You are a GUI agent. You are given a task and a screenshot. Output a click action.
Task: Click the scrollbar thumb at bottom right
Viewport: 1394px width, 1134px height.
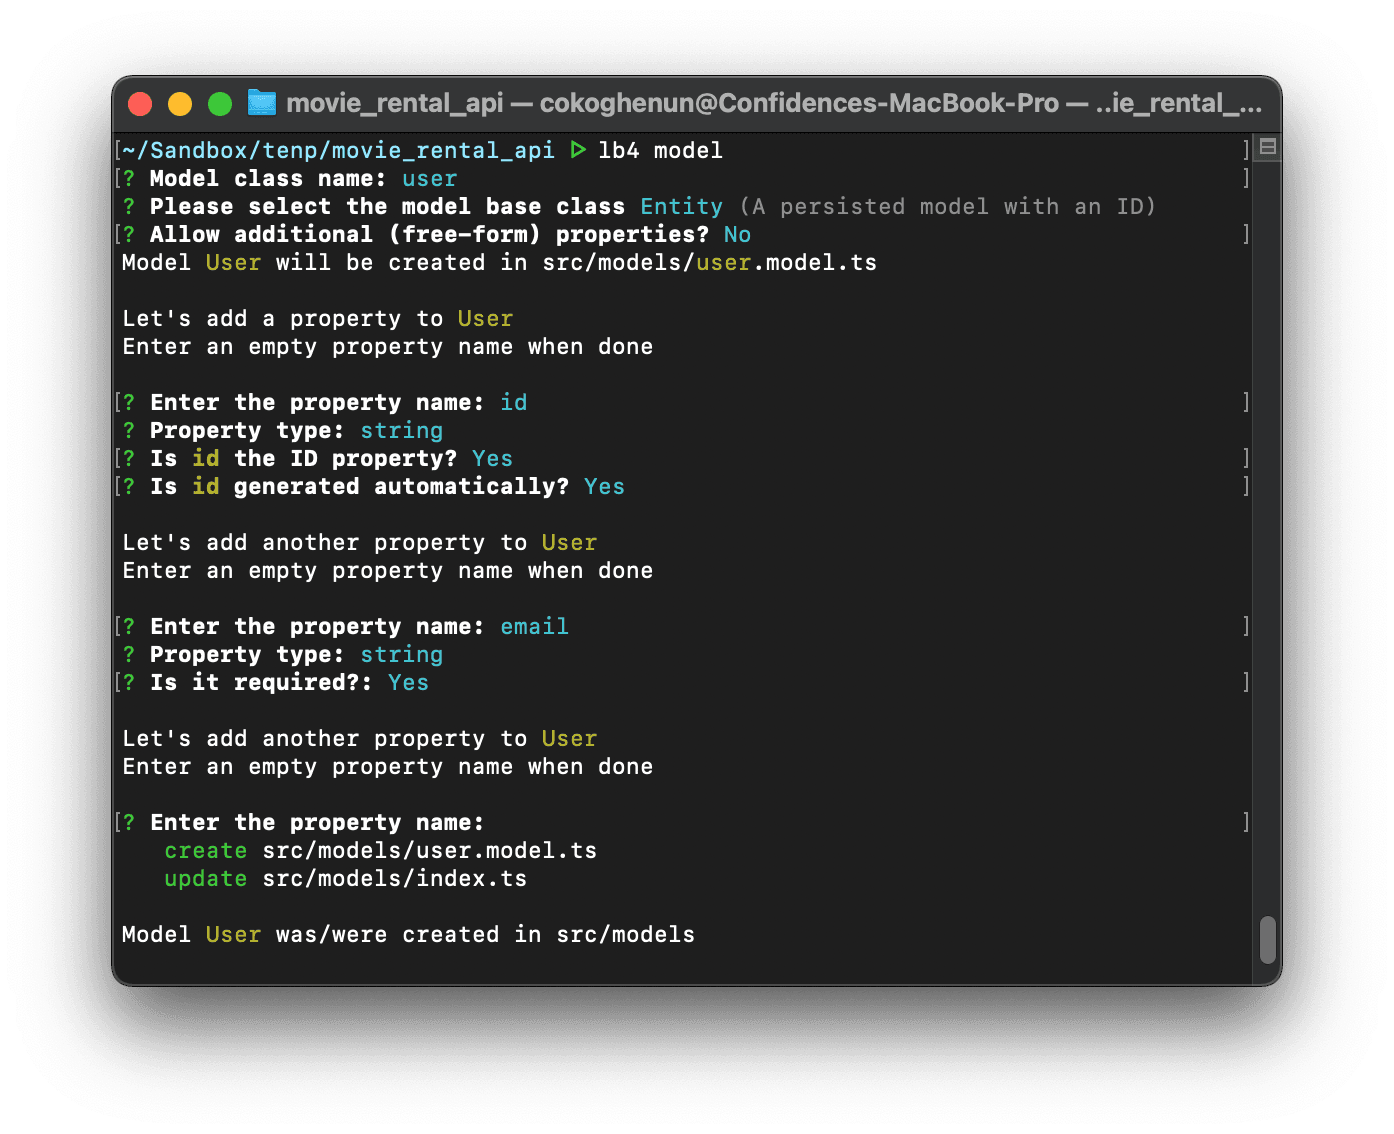1267,939
